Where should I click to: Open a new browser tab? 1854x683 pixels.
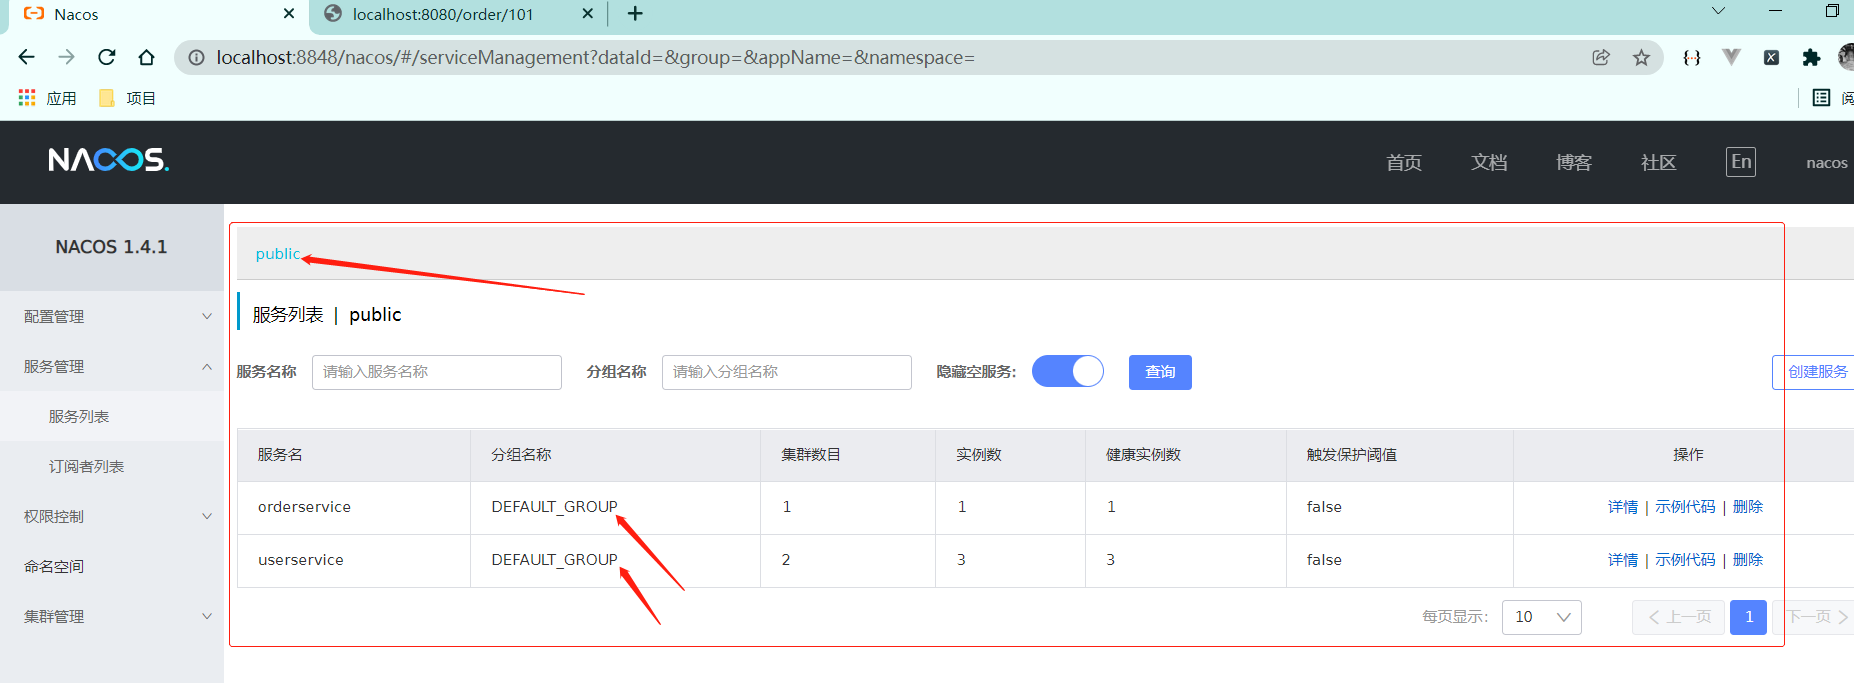635,14
